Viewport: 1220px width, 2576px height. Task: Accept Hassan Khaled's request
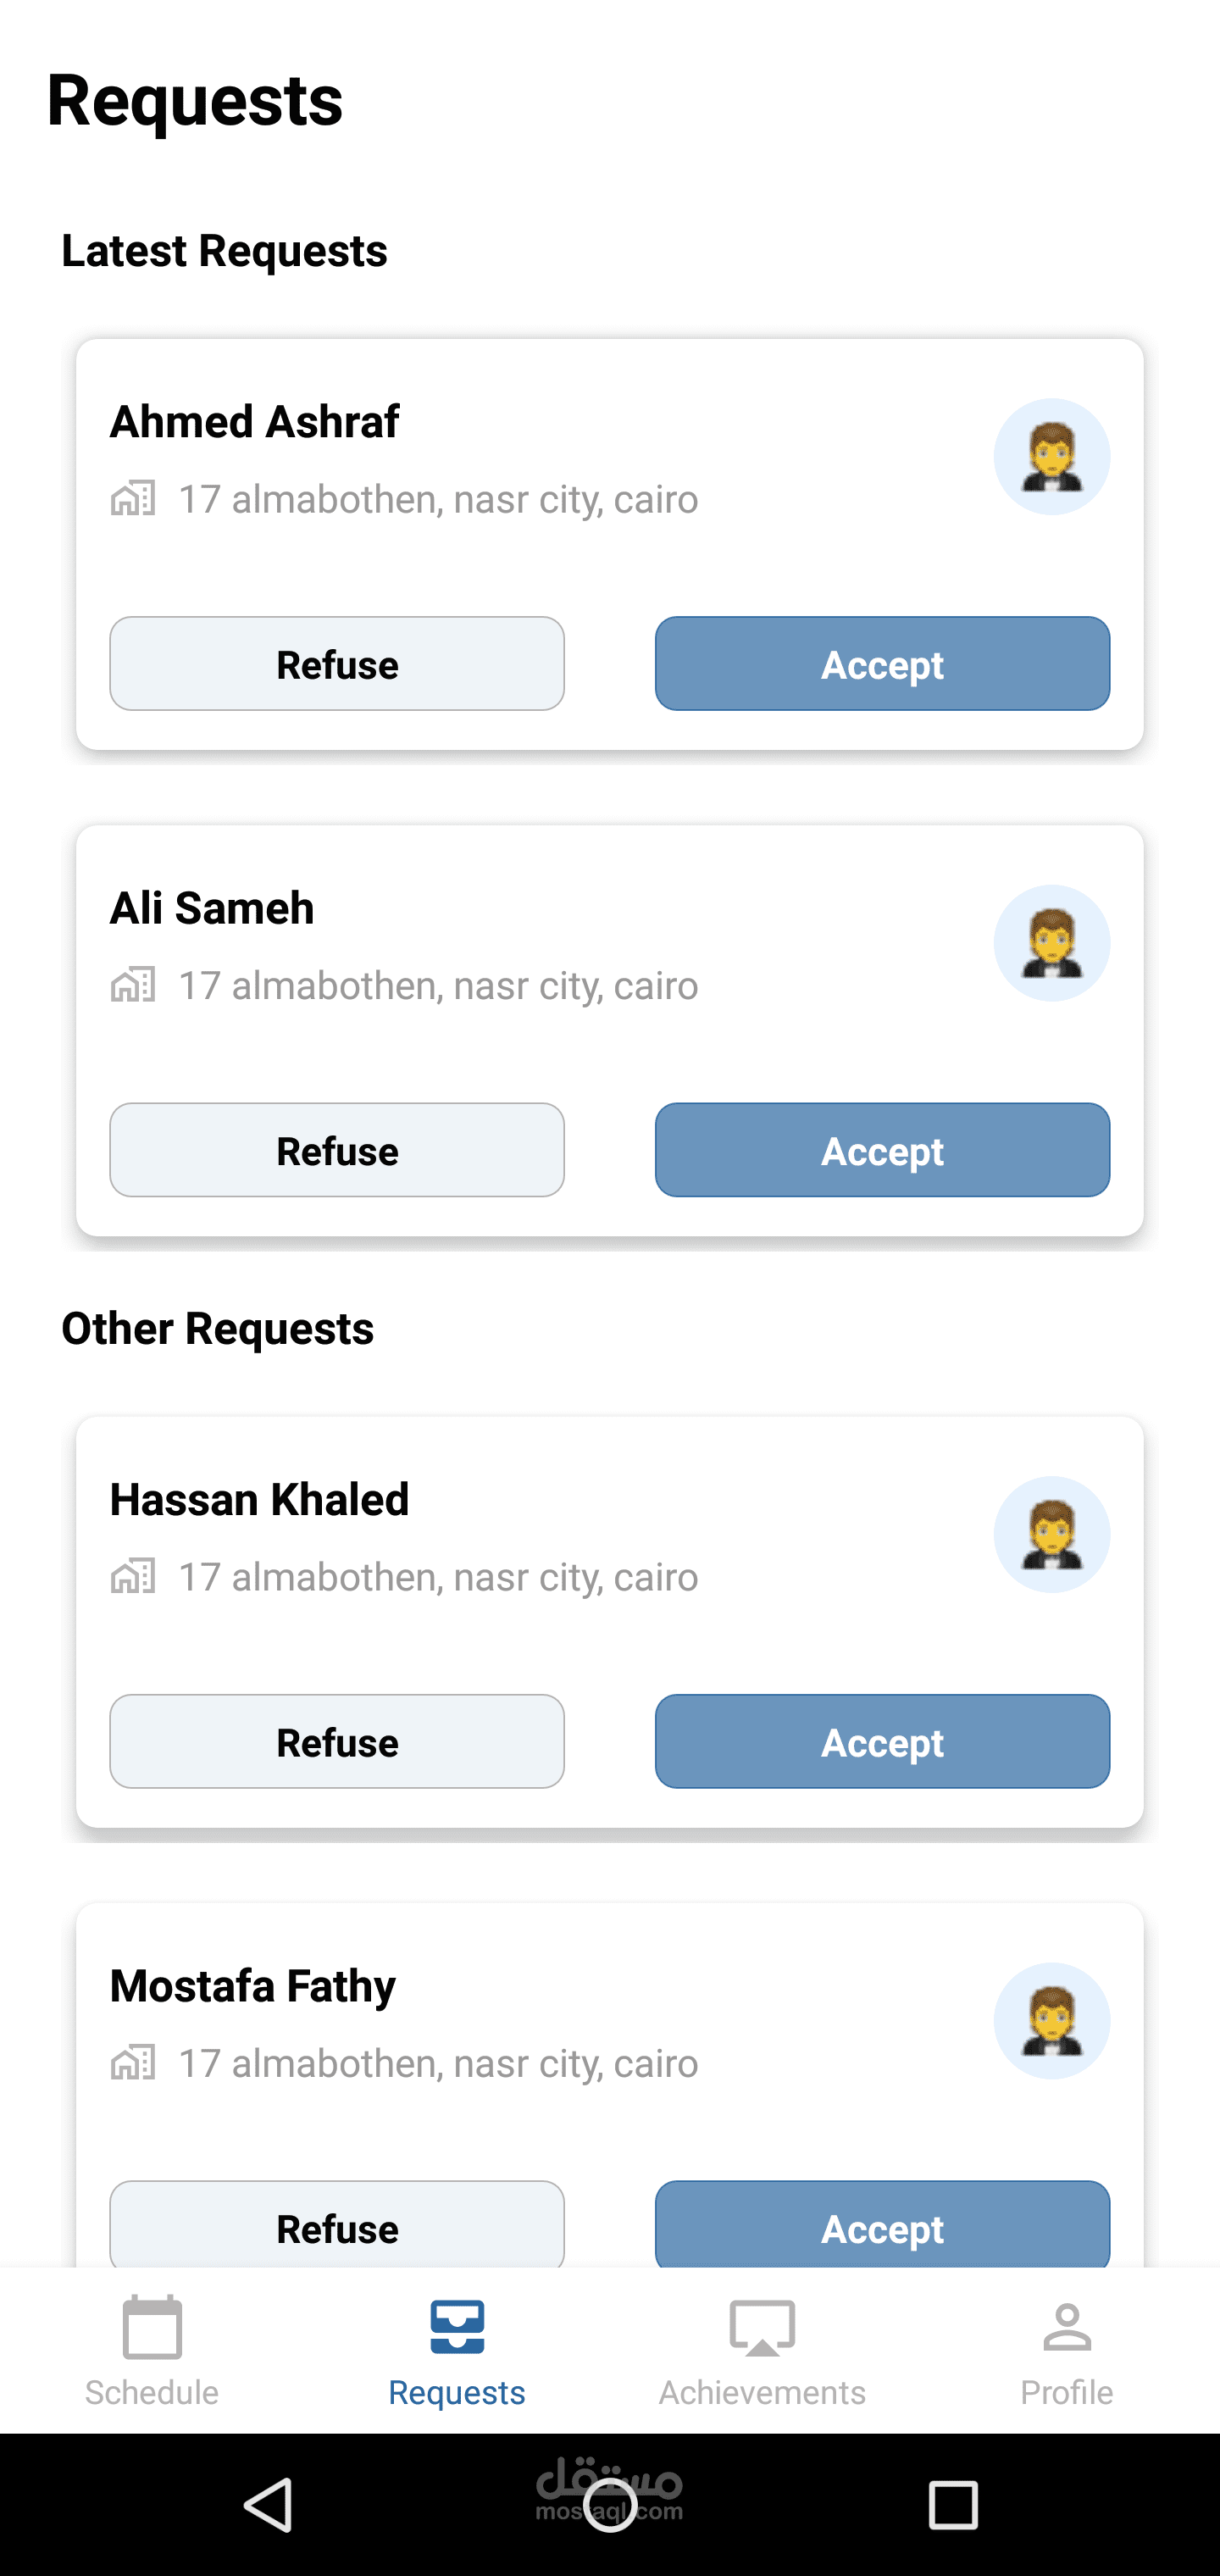click(x=882, y=1741)
